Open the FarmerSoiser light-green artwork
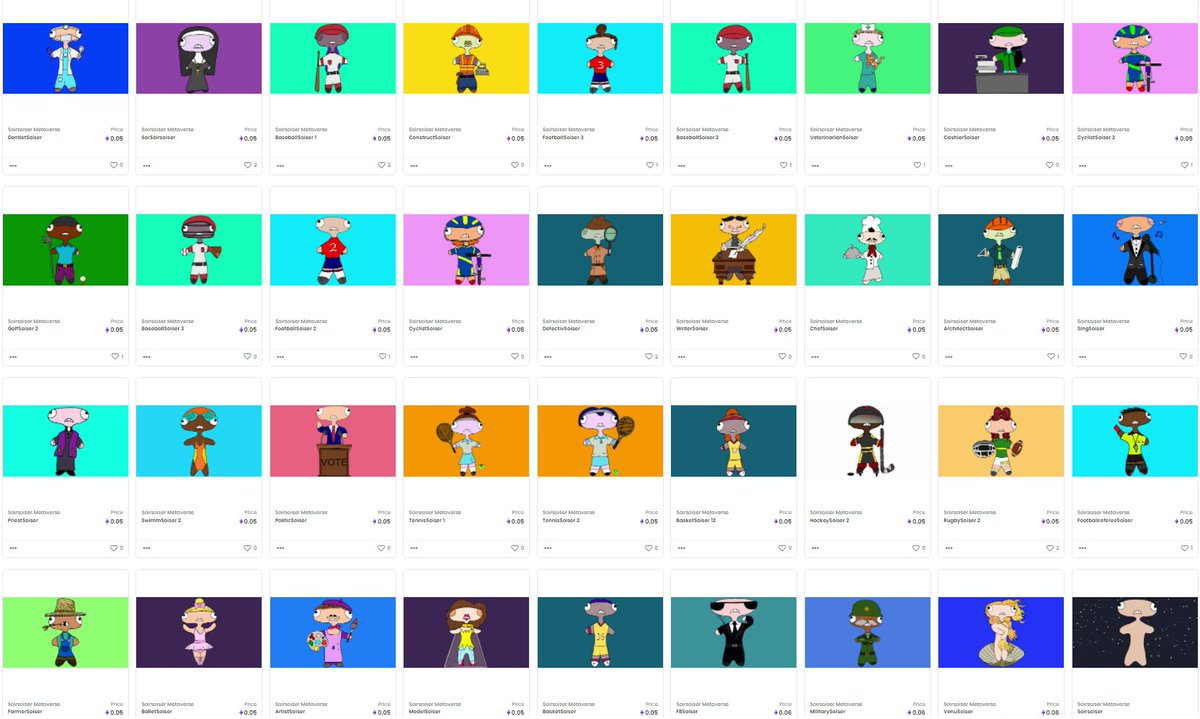This screenshot has width=1200, height=719. (x=66, y=633)
